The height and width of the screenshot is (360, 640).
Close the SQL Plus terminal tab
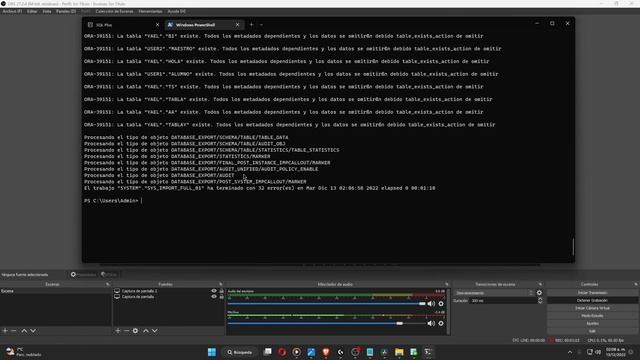(158, 25)
